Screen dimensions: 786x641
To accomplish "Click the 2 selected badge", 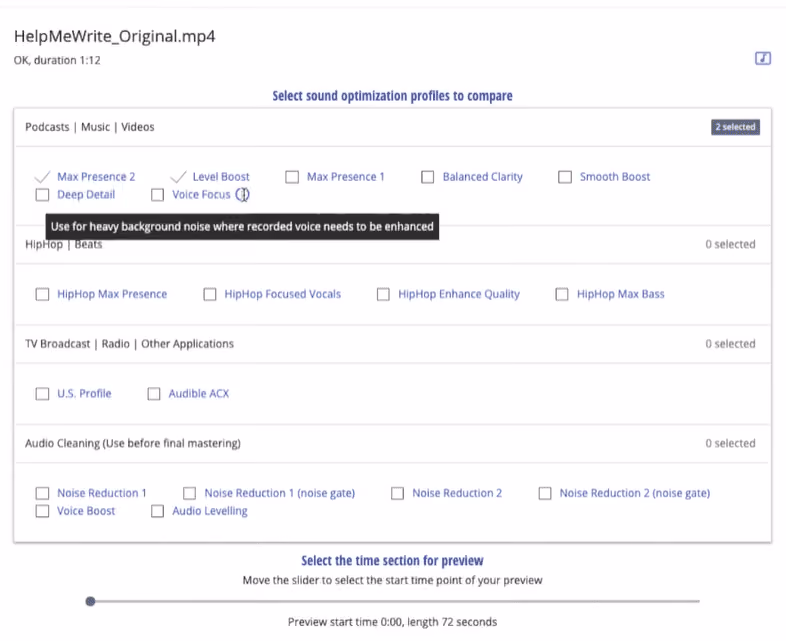I will pyautogui.click(x=735, y=127).
